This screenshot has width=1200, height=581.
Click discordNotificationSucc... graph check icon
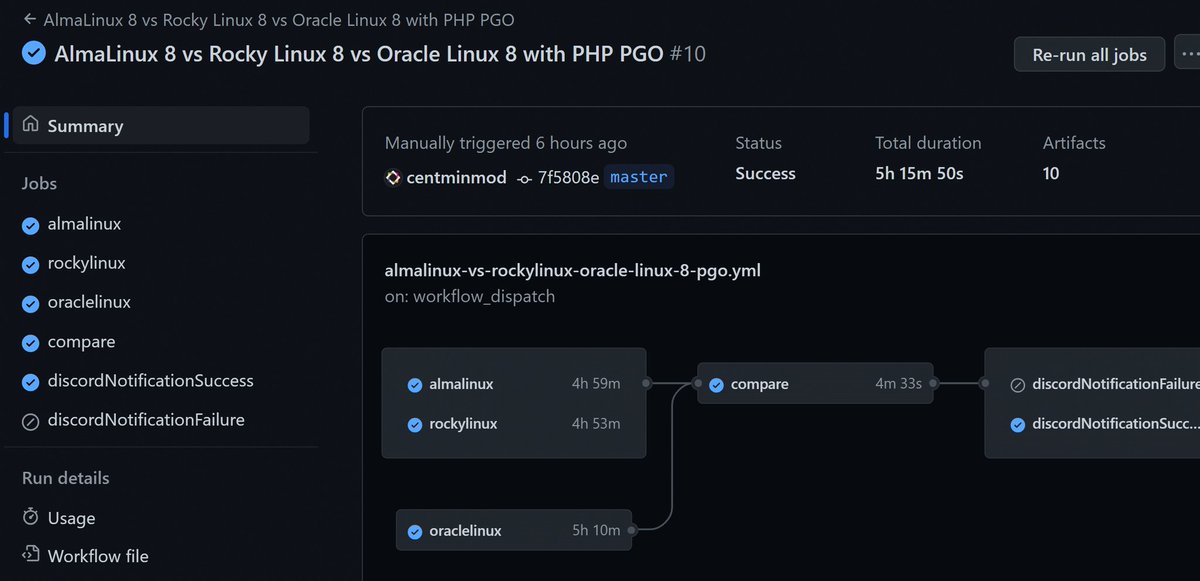coord(1017,425)
